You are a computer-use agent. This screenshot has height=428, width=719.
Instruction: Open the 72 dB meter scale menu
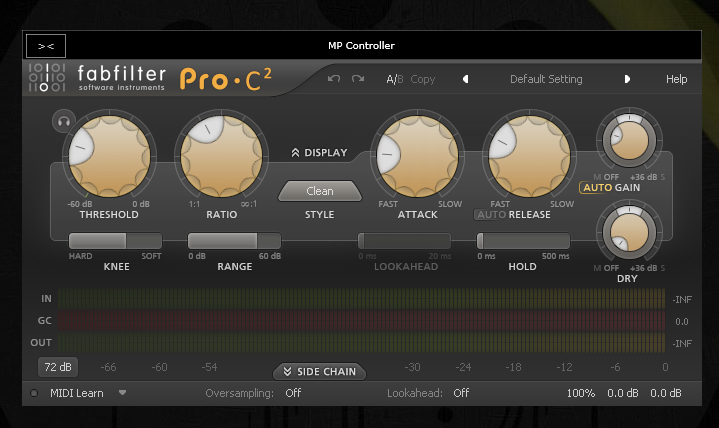tap(58, 367)
